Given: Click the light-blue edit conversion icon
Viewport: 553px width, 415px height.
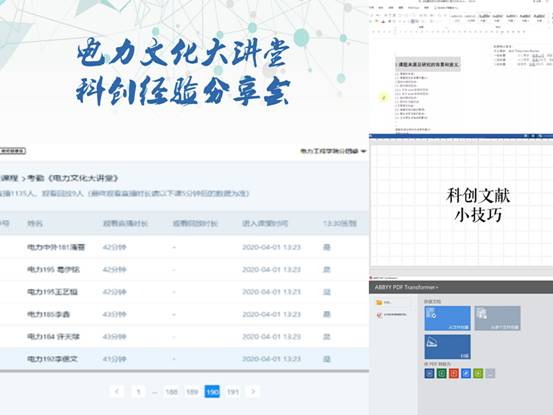Looking at the screenshot, I should (x=466, y=373).
